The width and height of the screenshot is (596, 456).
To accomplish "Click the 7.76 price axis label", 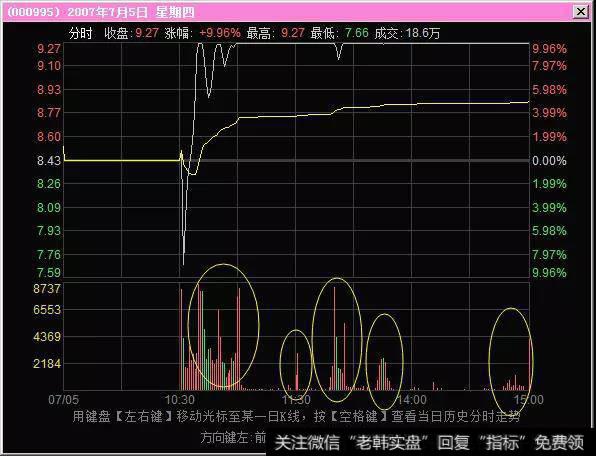I will pos(49,255).
